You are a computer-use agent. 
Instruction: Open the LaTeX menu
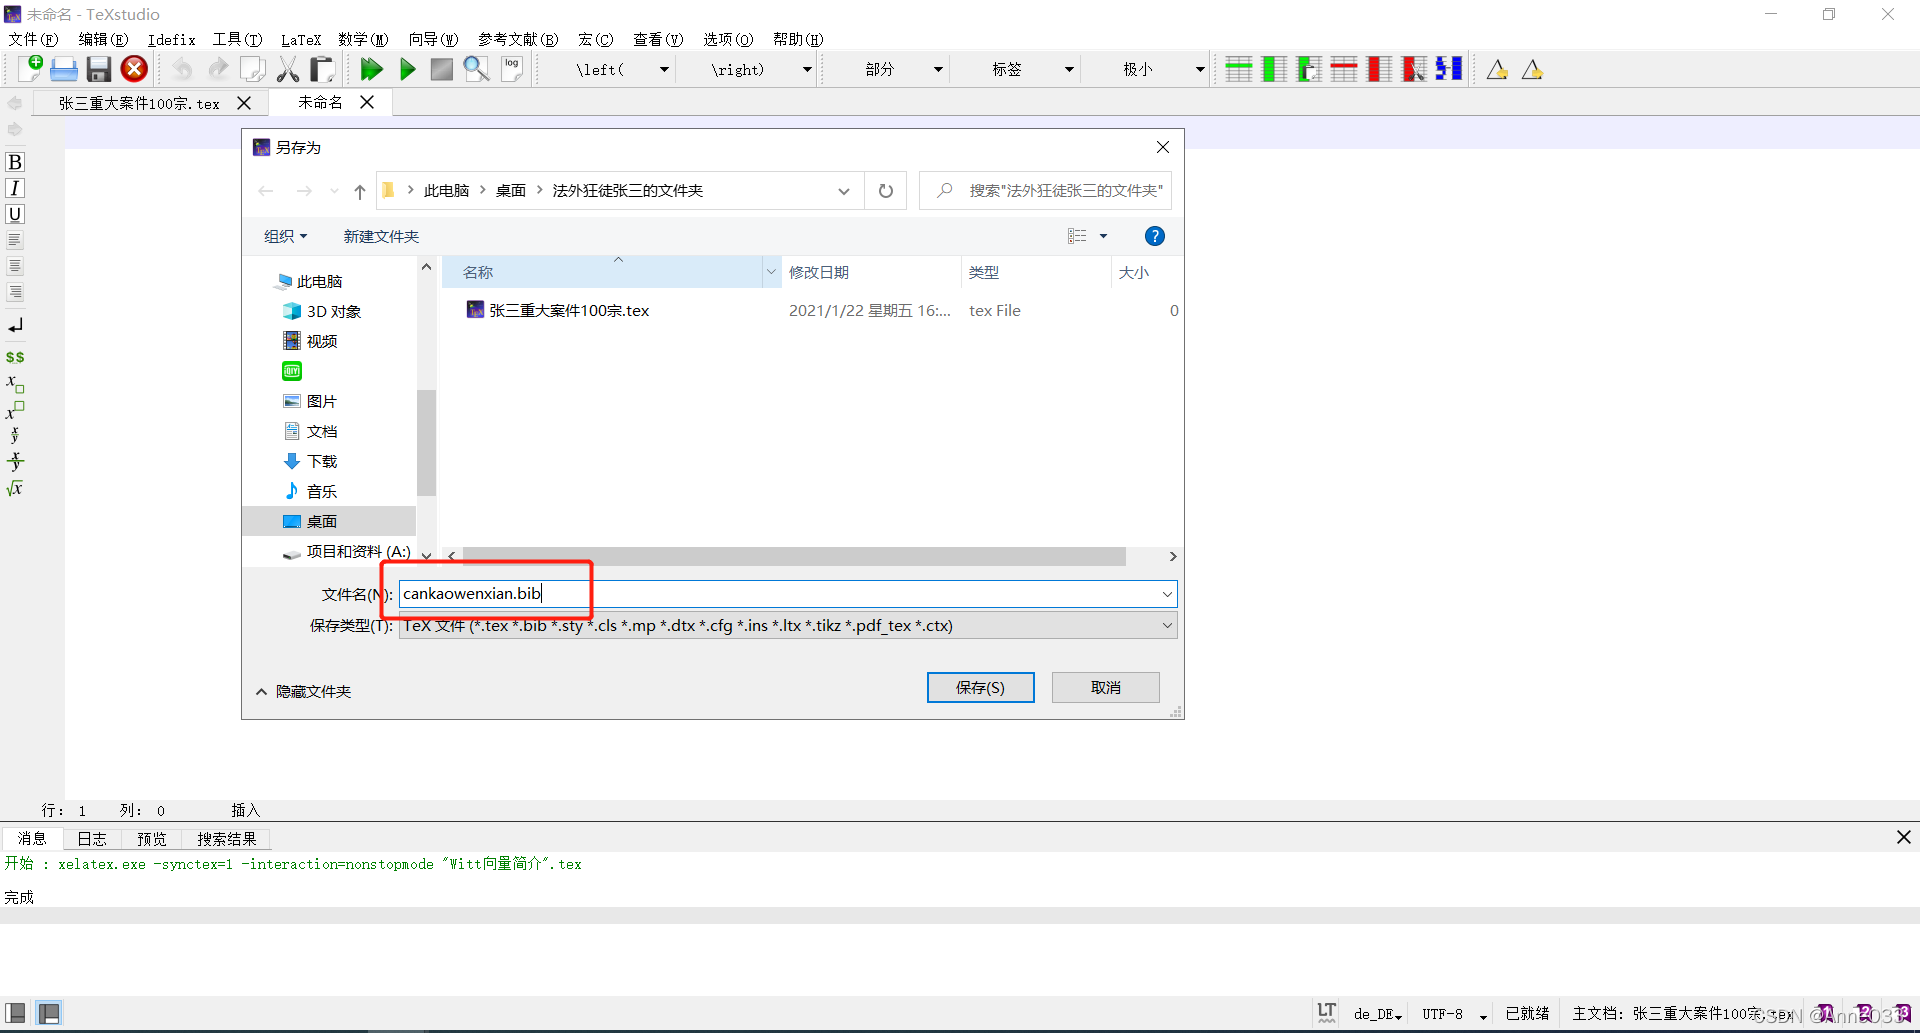[x=301, y=39]
